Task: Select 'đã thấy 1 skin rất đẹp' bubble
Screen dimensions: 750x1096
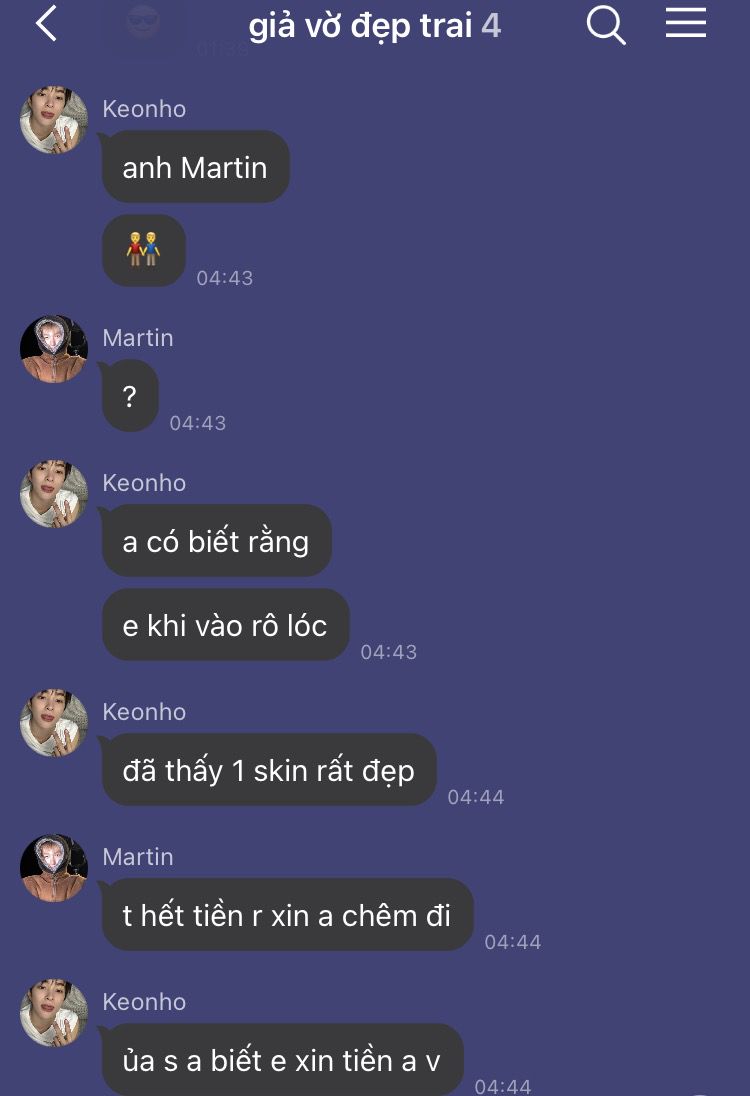Action: point(268,770)
